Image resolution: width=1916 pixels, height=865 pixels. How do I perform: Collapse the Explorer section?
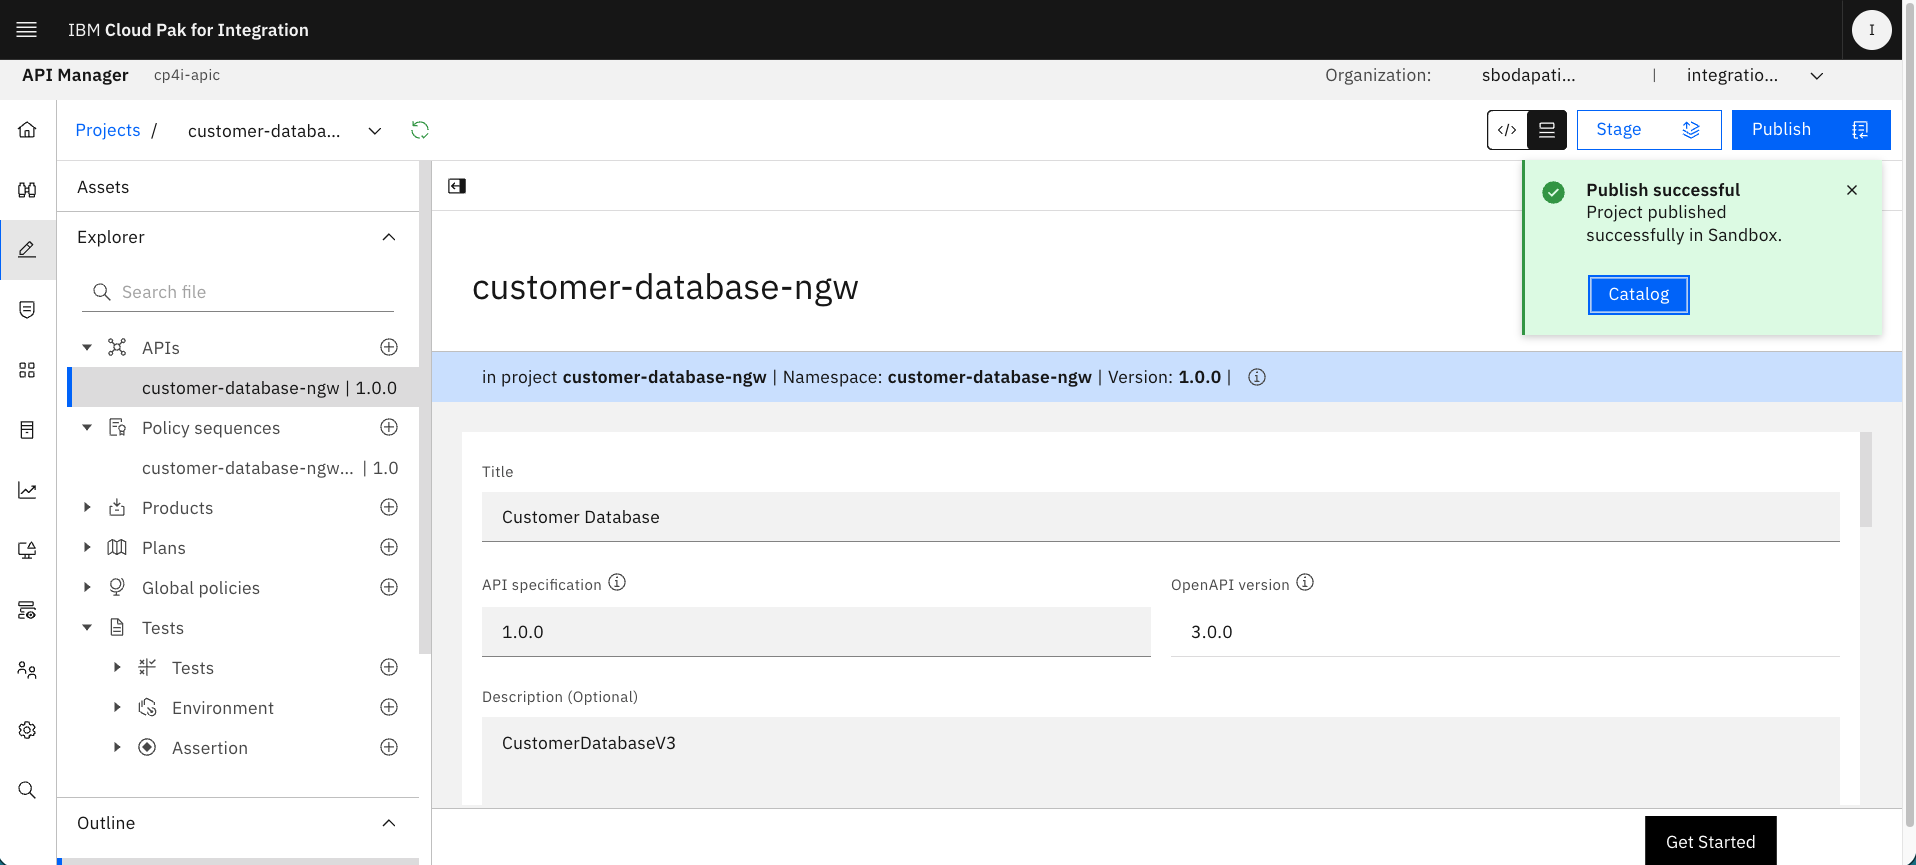click(389, 237)
